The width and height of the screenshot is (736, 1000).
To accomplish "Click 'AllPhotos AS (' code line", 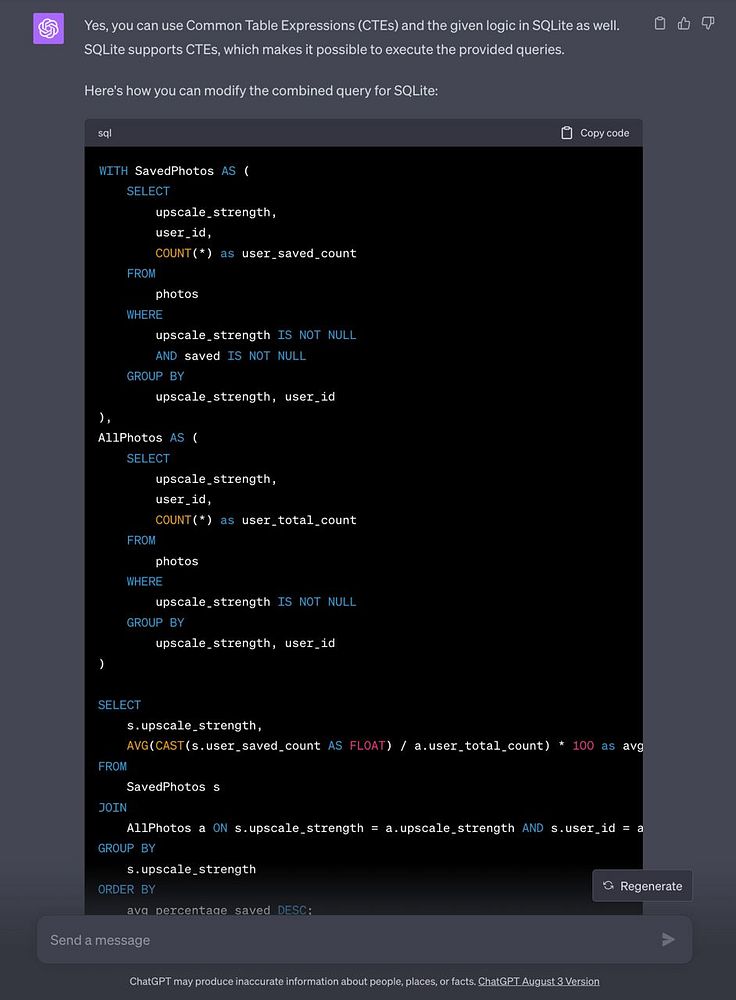I will click(x=148, y=438).
